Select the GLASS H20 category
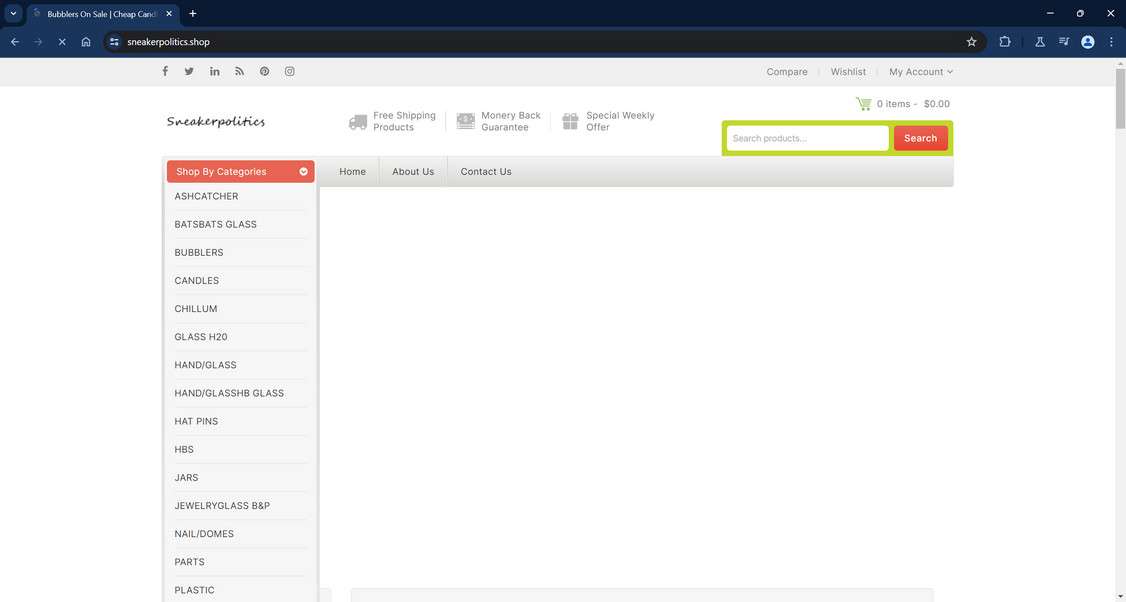 click(x=201, y=336)
